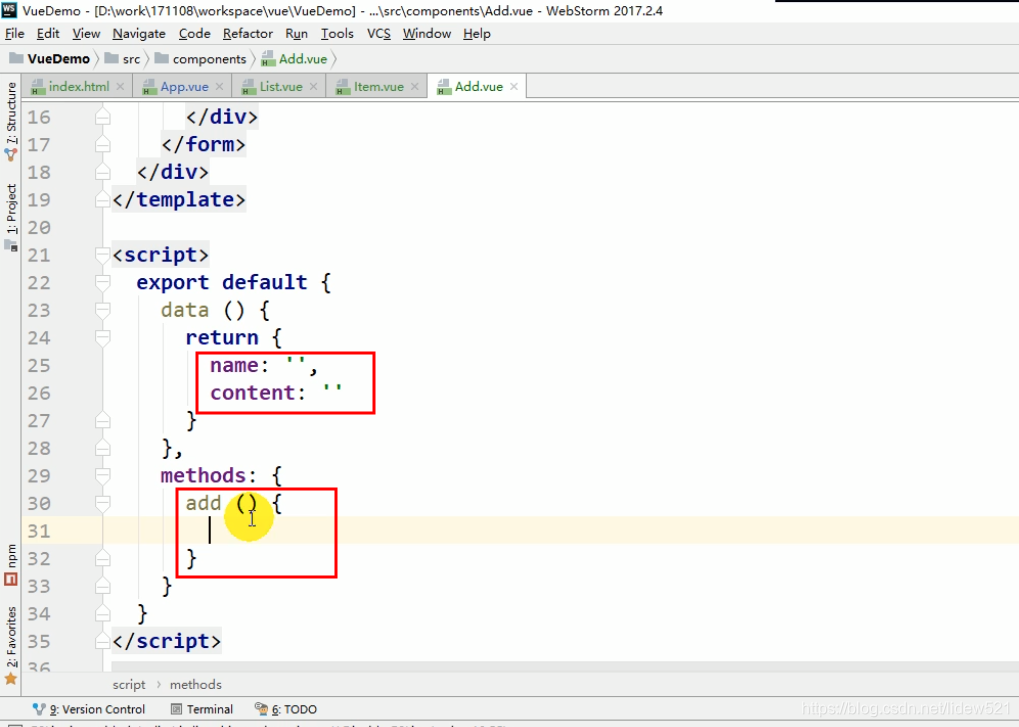The height and width of the screenshot is (727, 1019).
Task: Click script in the editor breadcrumb
Action: coord(129,685)
